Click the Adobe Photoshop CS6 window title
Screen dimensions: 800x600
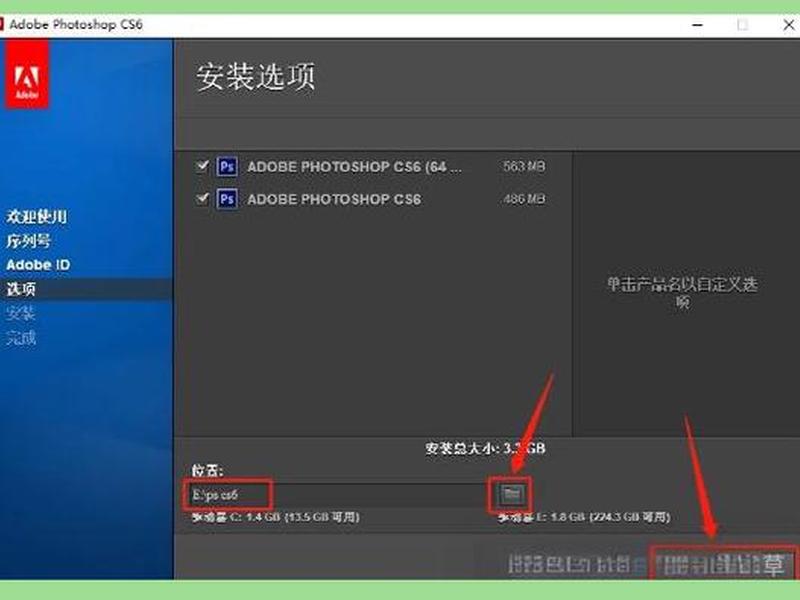click(76, 24)
